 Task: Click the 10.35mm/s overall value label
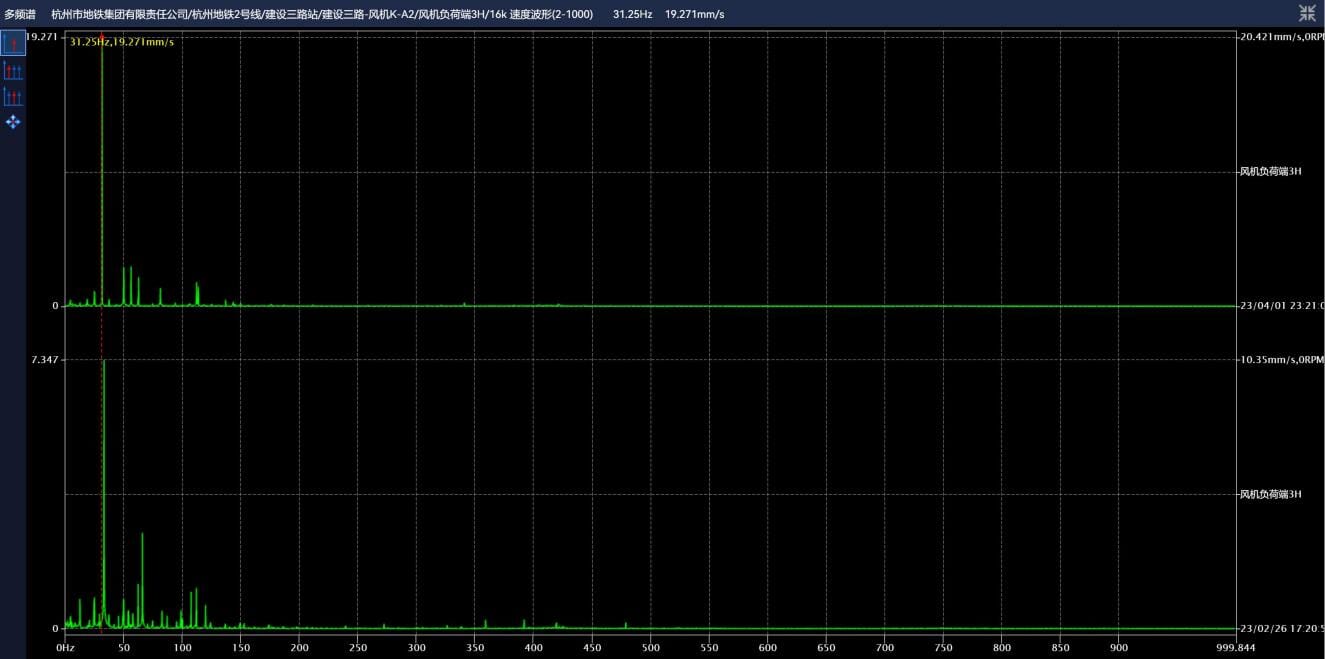[1281, 360]
